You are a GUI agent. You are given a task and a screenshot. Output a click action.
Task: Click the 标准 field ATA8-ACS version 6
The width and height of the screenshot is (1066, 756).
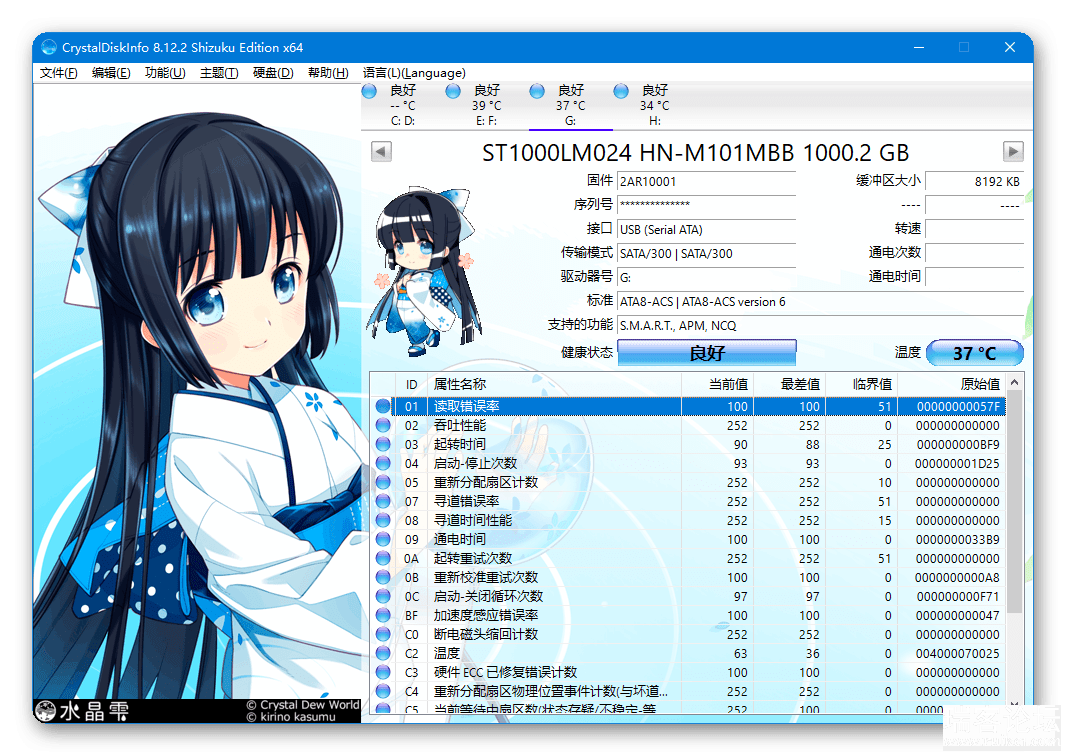point(821,301)
